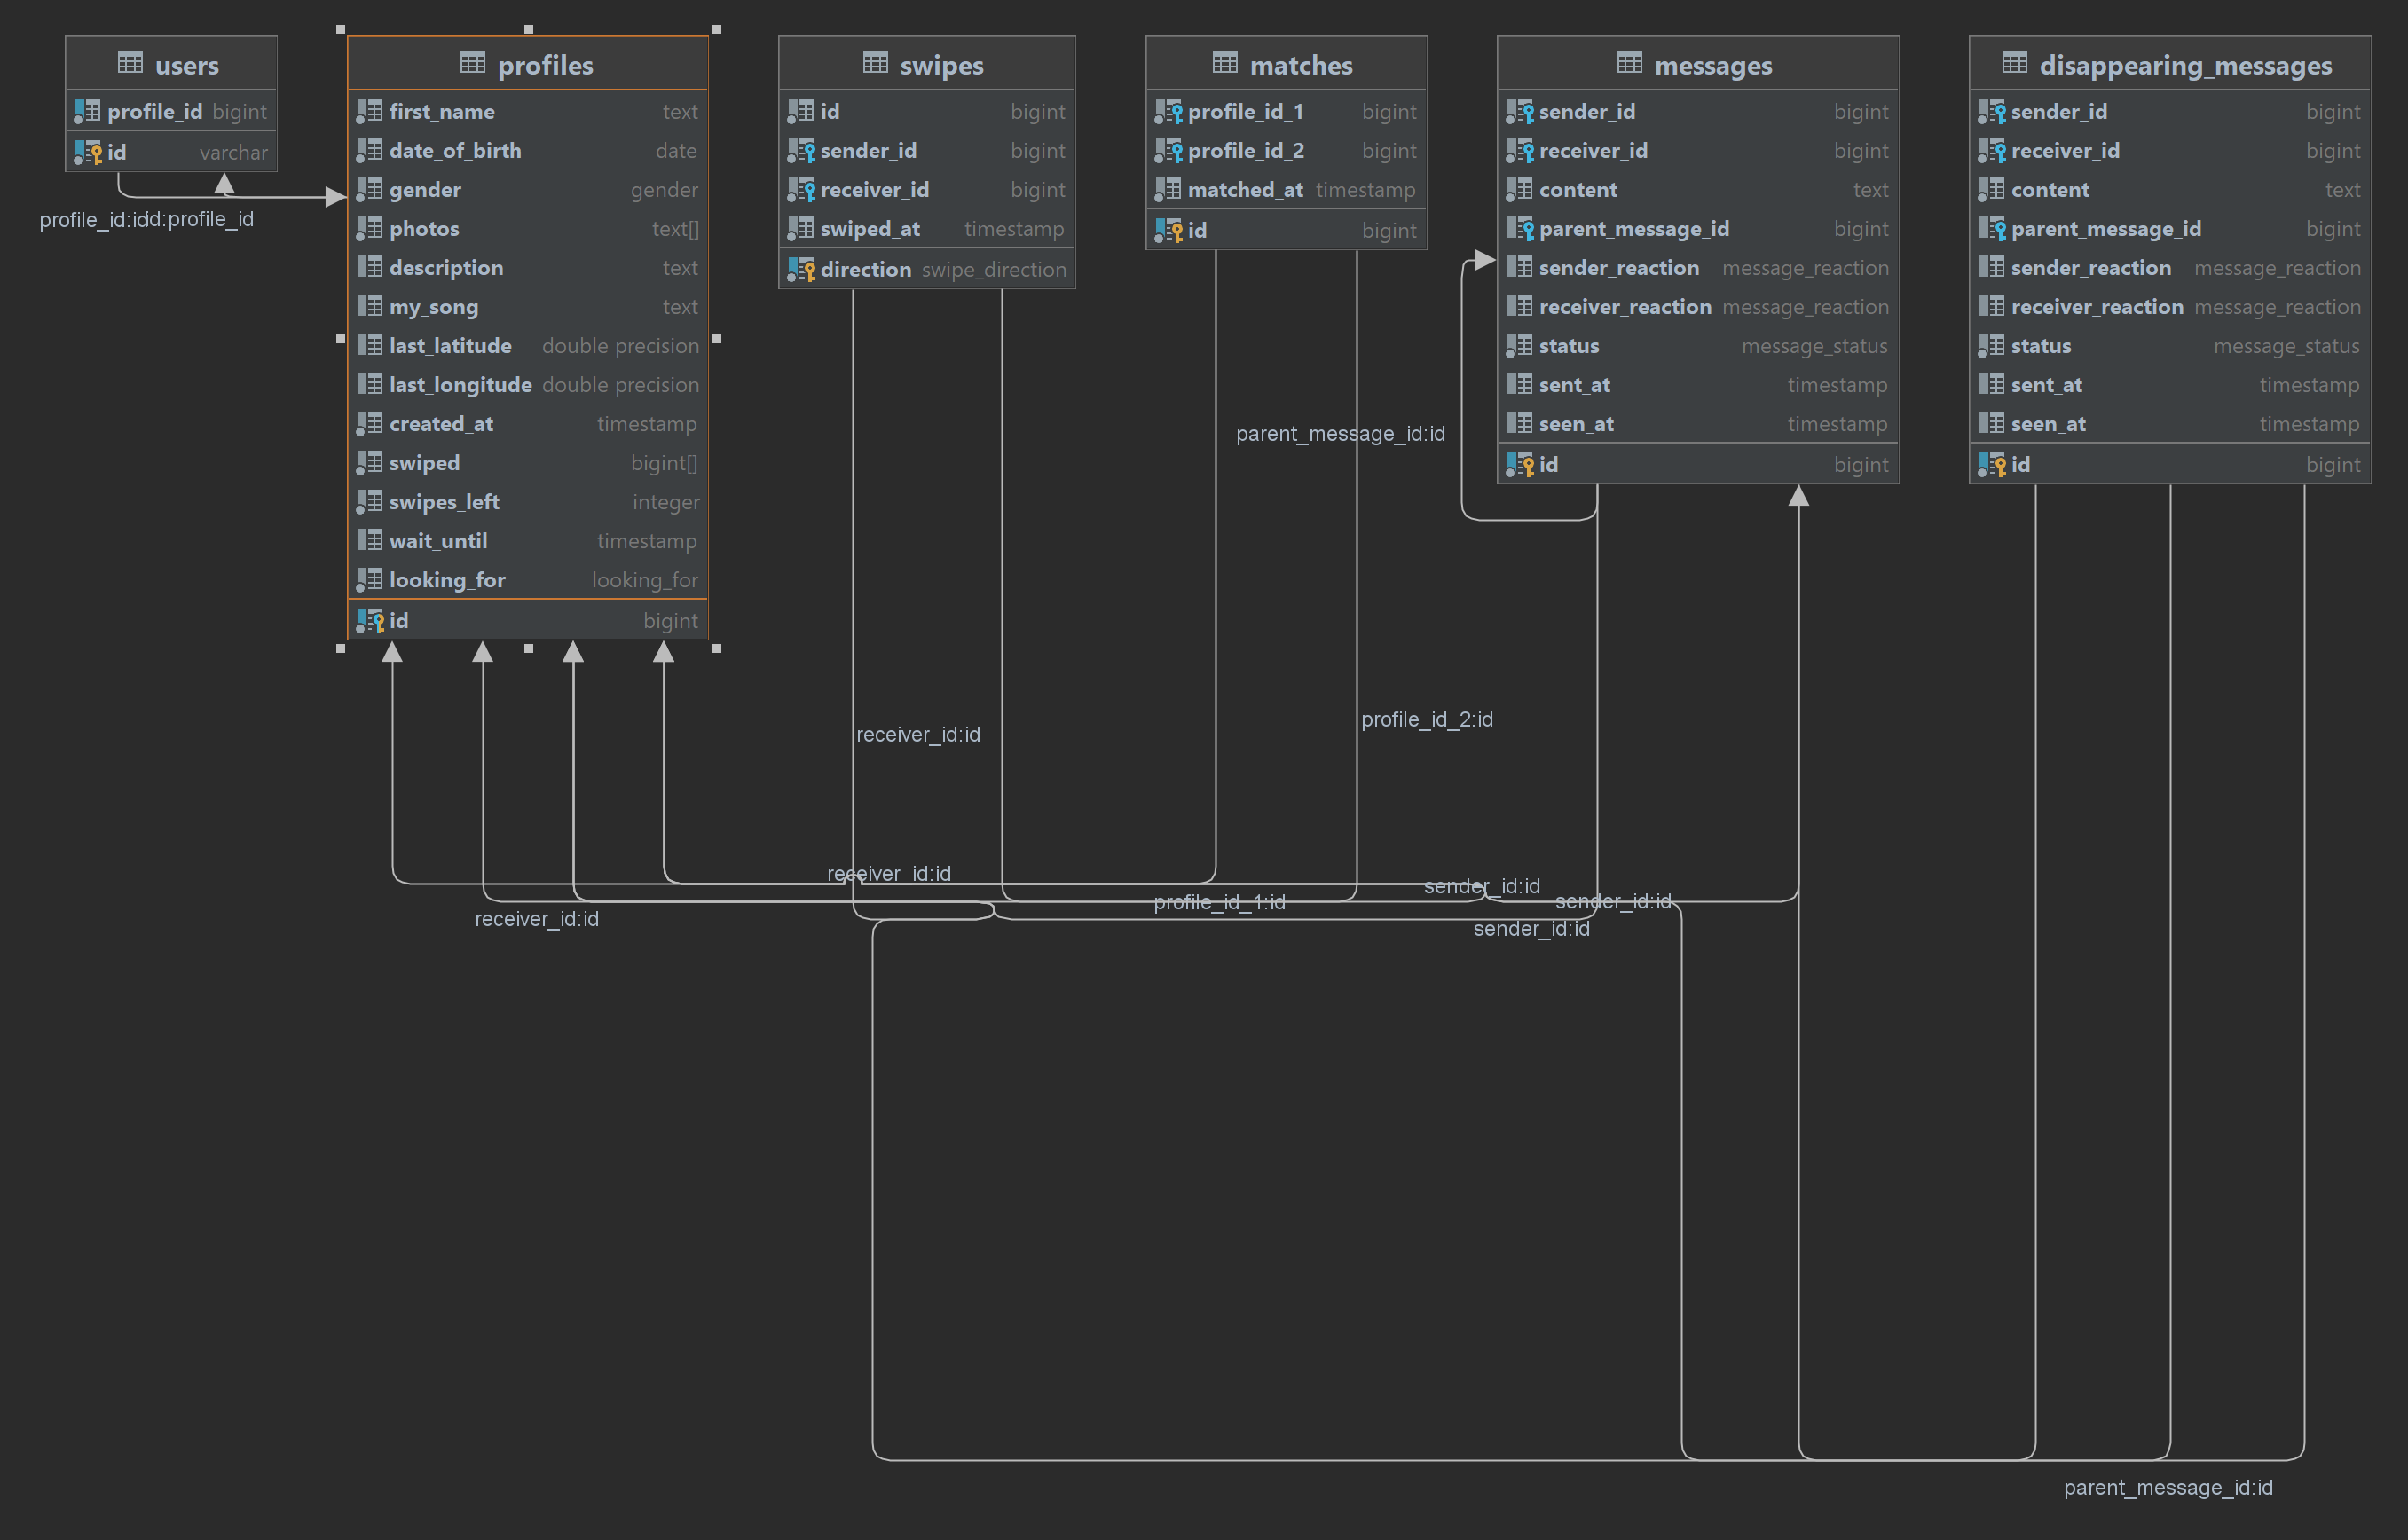2408x1540 pixels.
Task: Click the bottom-center resize handle of profiles
Action: click(x=529, y=649)
